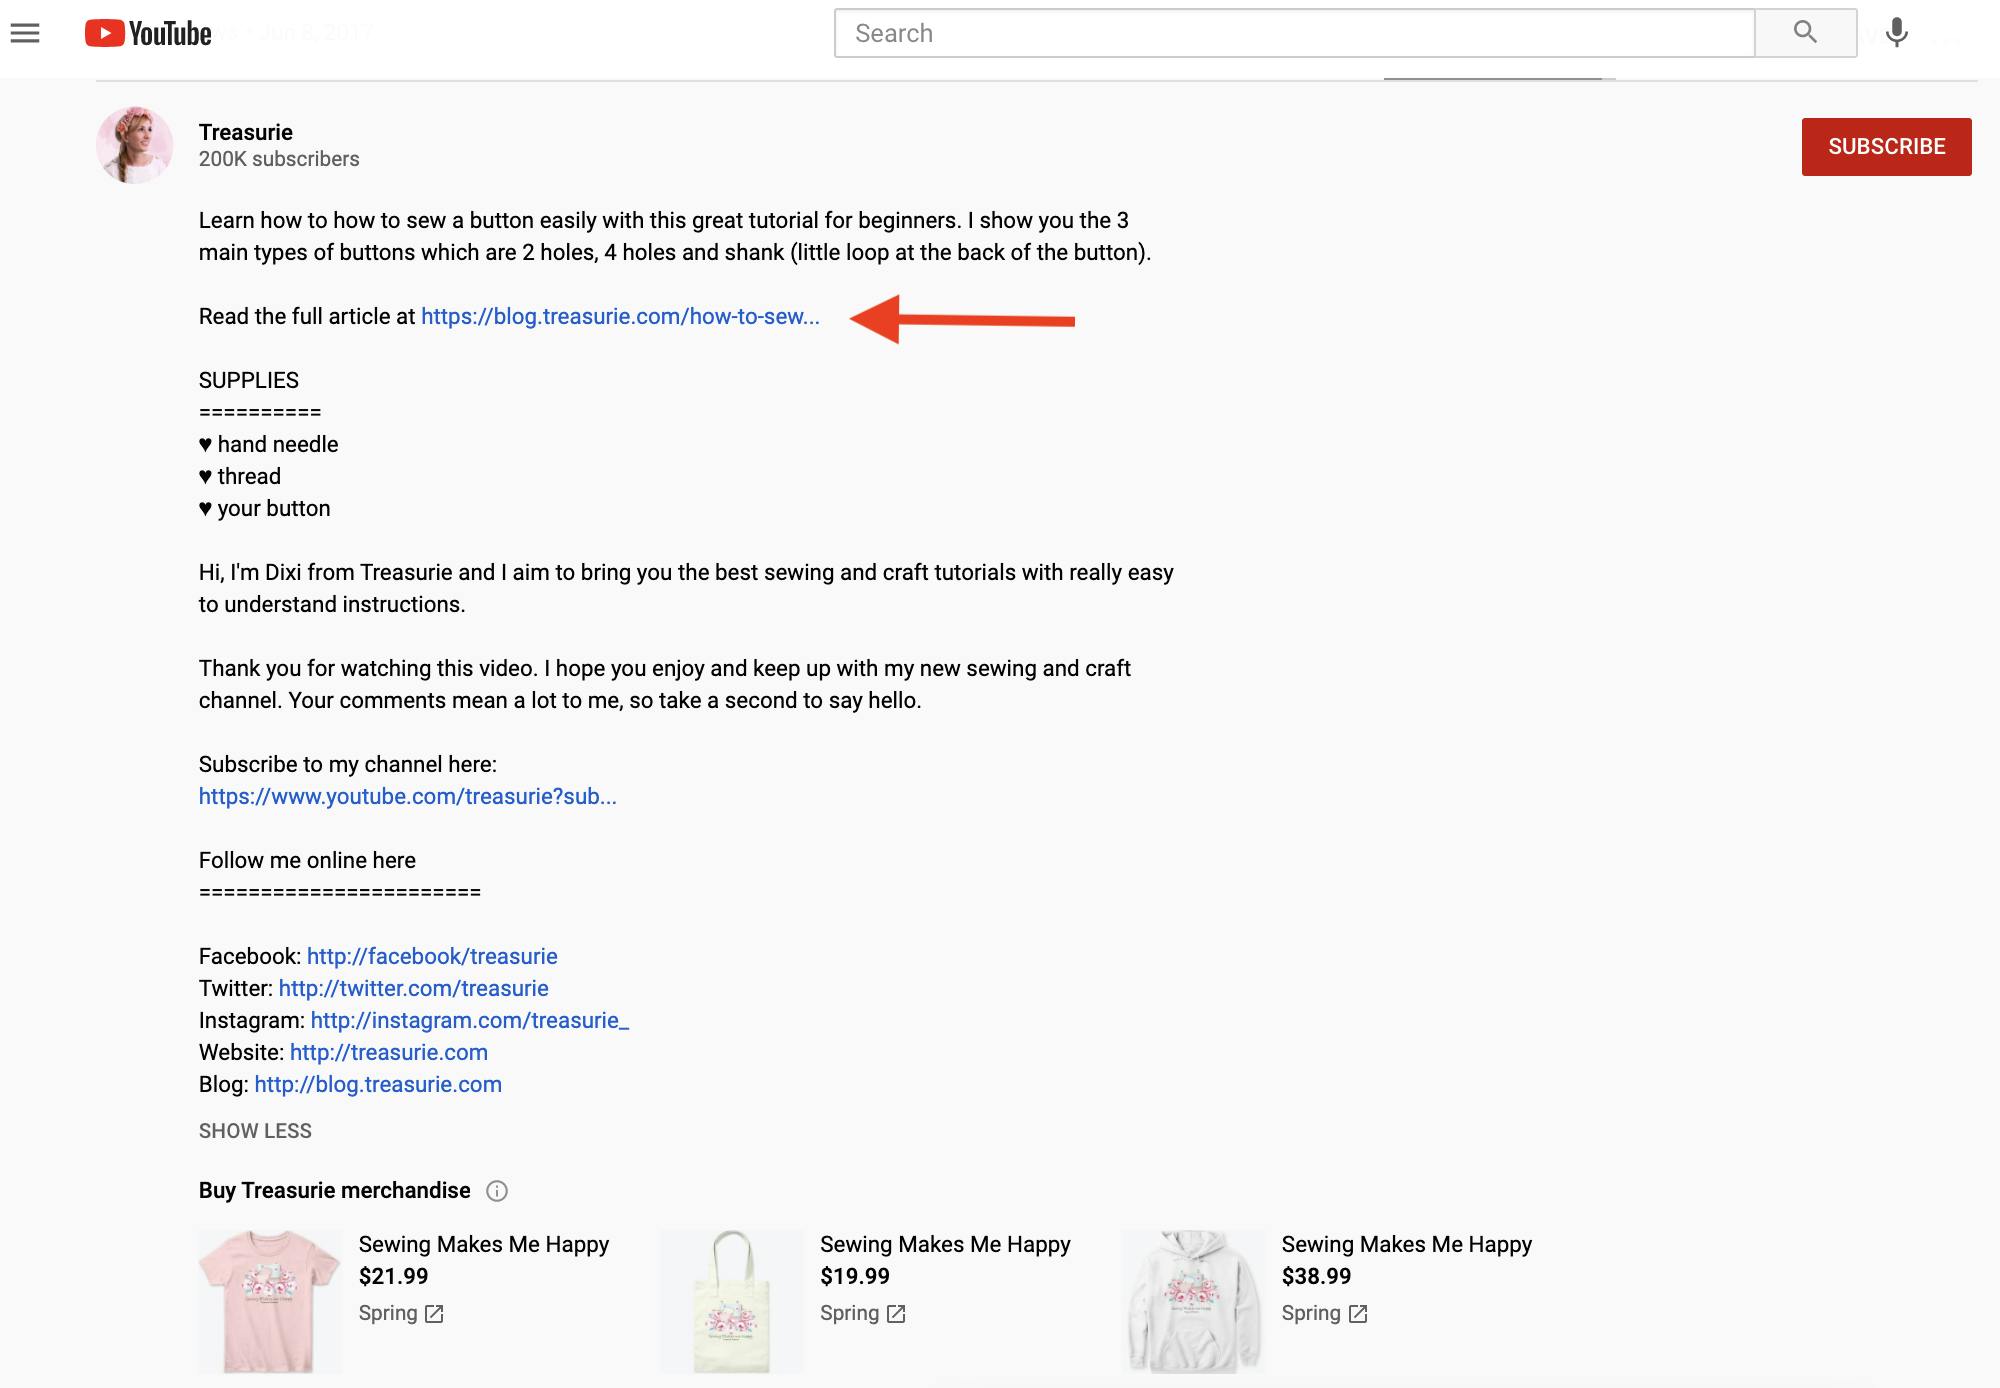The height and width of the screenshot is (1388, 2000).
Task: Open Spring link for $38.99 hoodie
Action: coord(1325,1313)
